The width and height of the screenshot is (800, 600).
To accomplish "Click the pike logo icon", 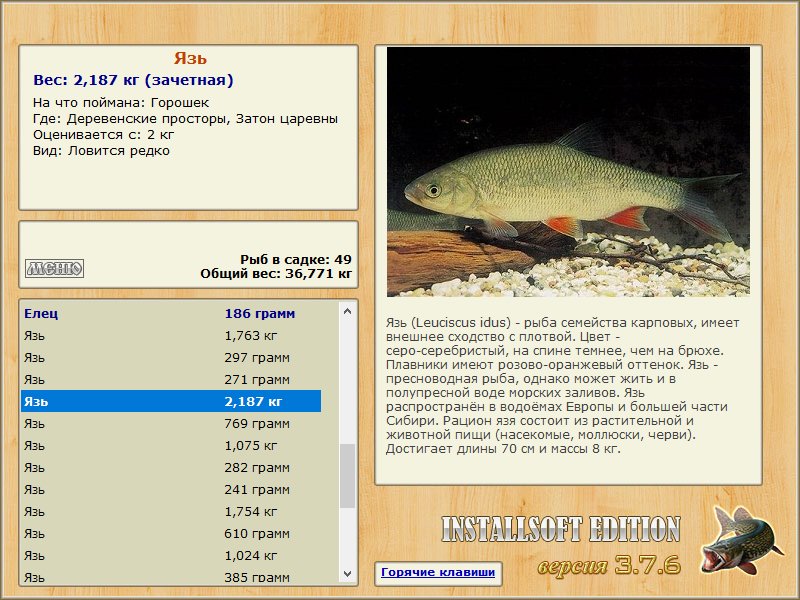I will [x=742, y=540].
